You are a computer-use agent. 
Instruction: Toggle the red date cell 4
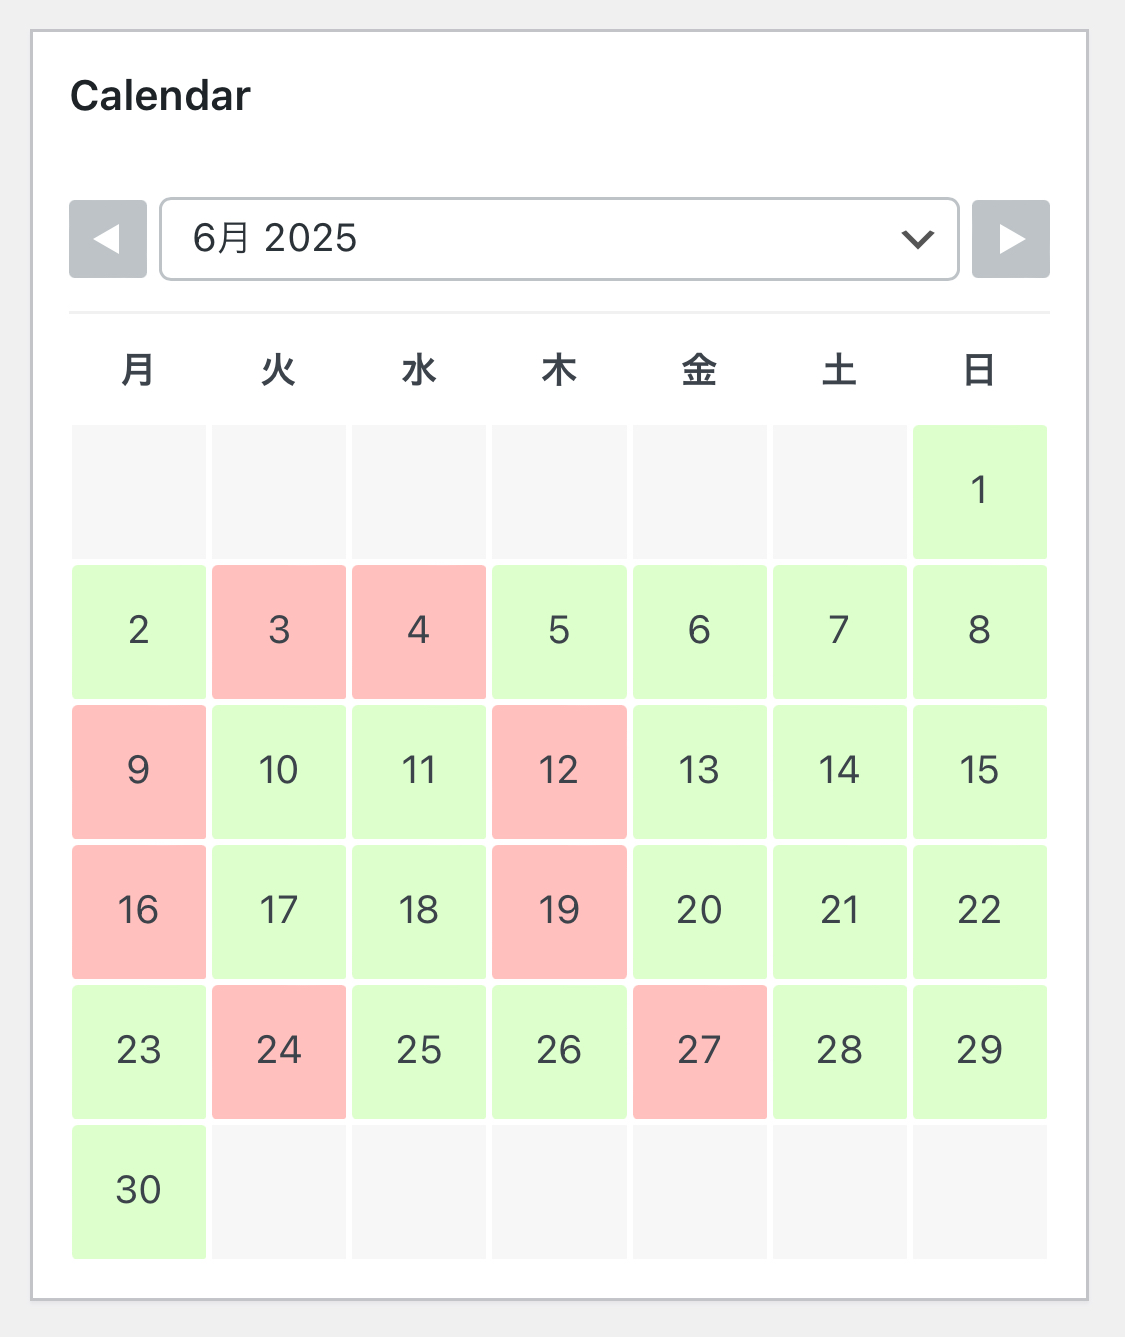click(419, 632)
